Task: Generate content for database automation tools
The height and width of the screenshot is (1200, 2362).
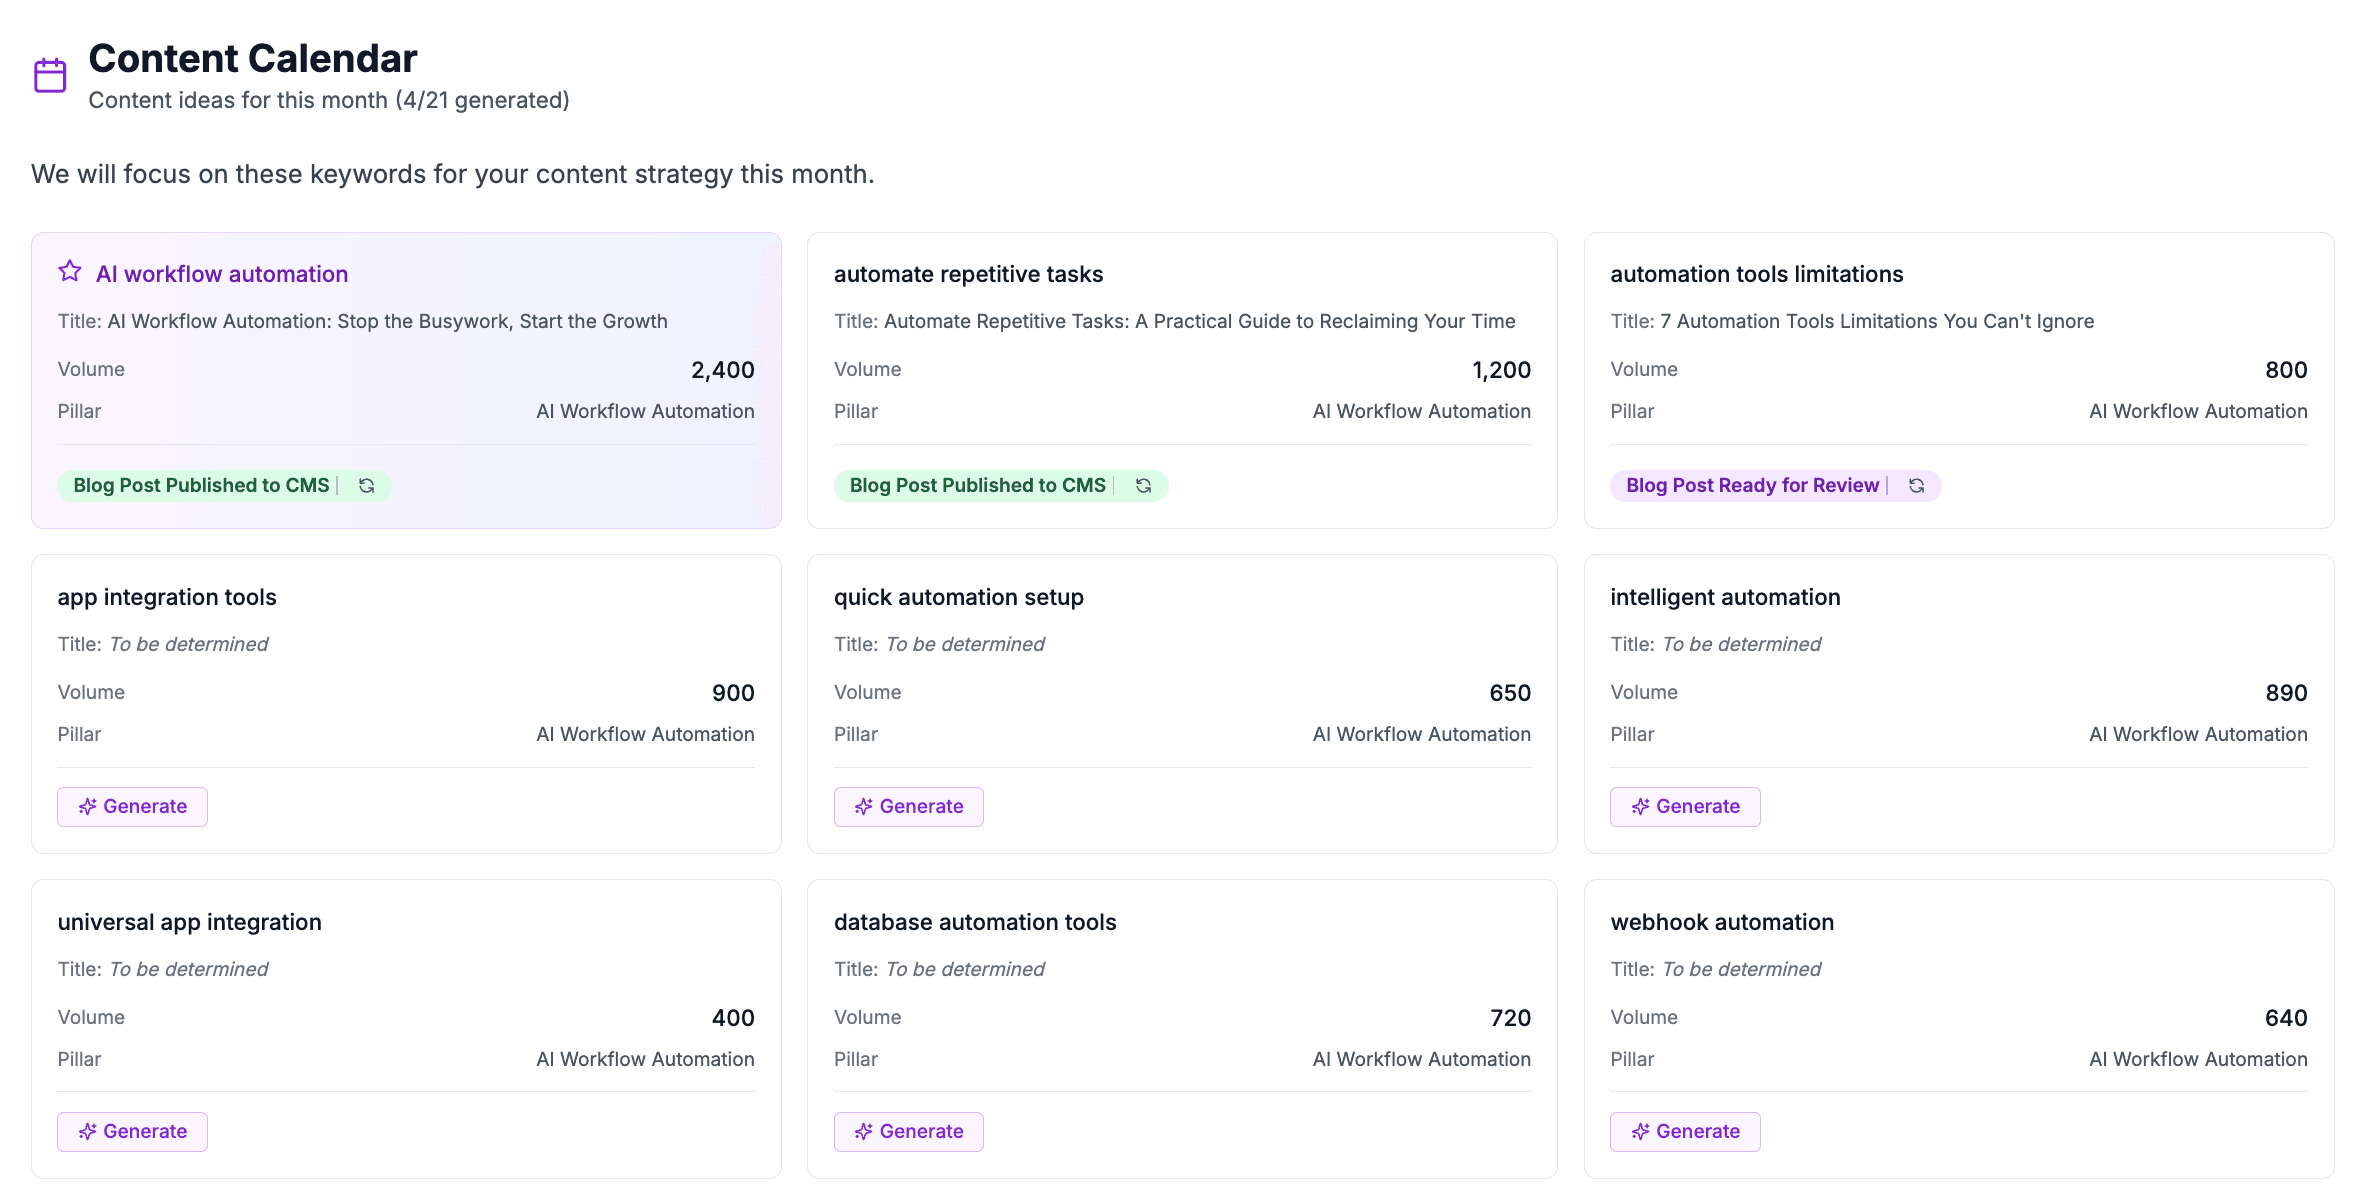Action: tap(908, 1131)
